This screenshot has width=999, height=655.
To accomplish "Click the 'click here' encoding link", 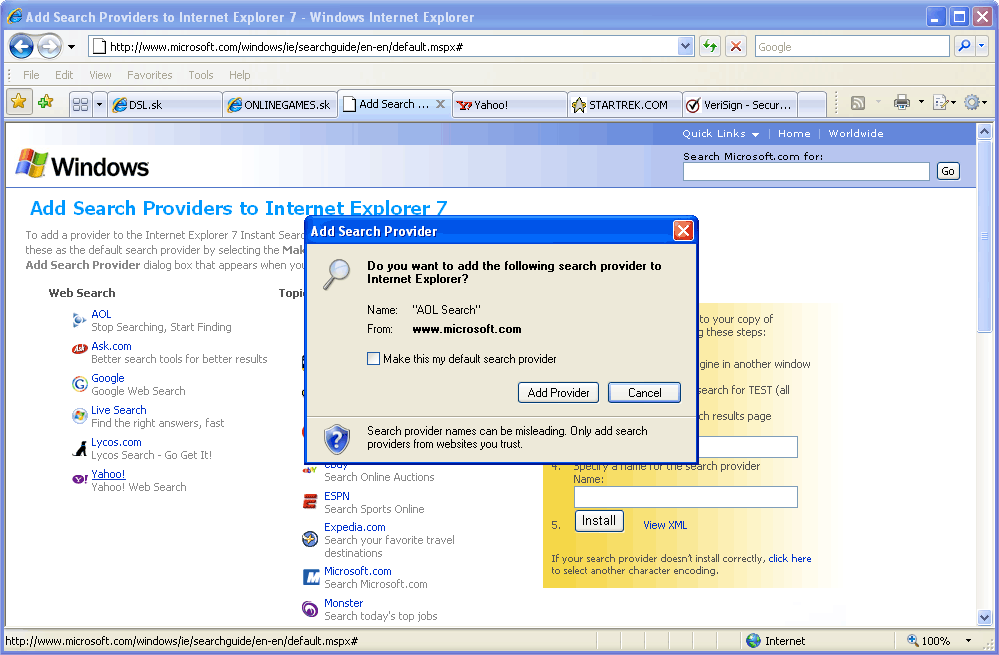I will 789,558.
